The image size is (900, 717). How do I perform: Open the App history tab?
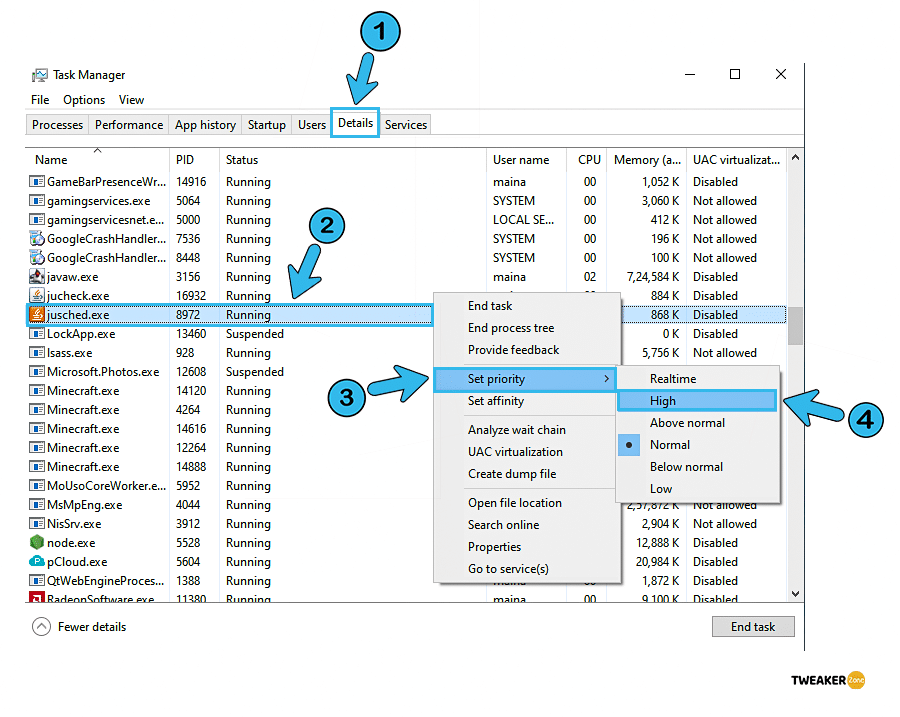(205, 125)
